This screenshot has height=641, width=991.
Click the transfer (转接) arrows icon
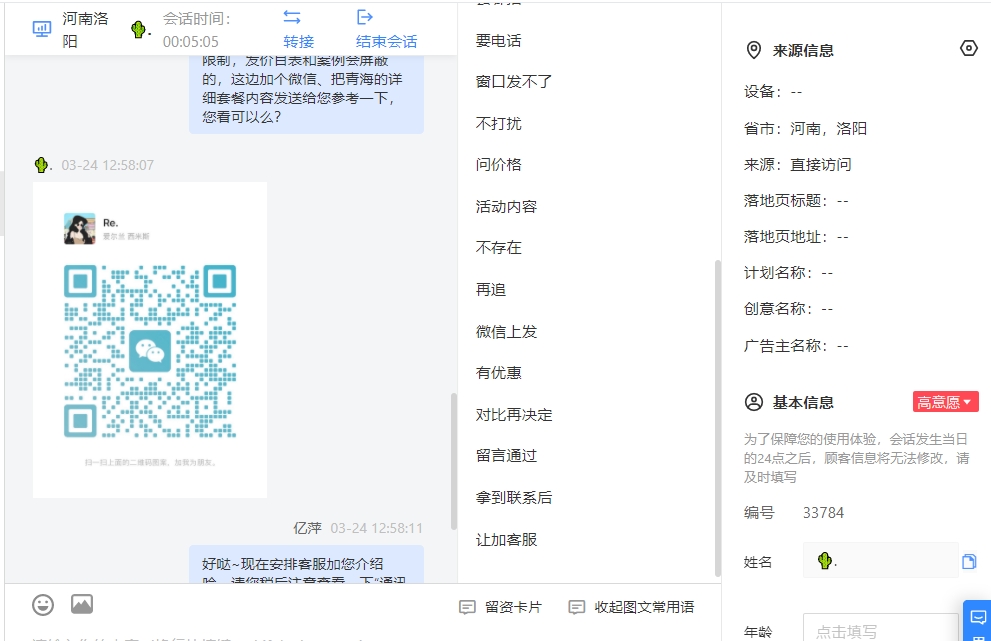point(292,17)
